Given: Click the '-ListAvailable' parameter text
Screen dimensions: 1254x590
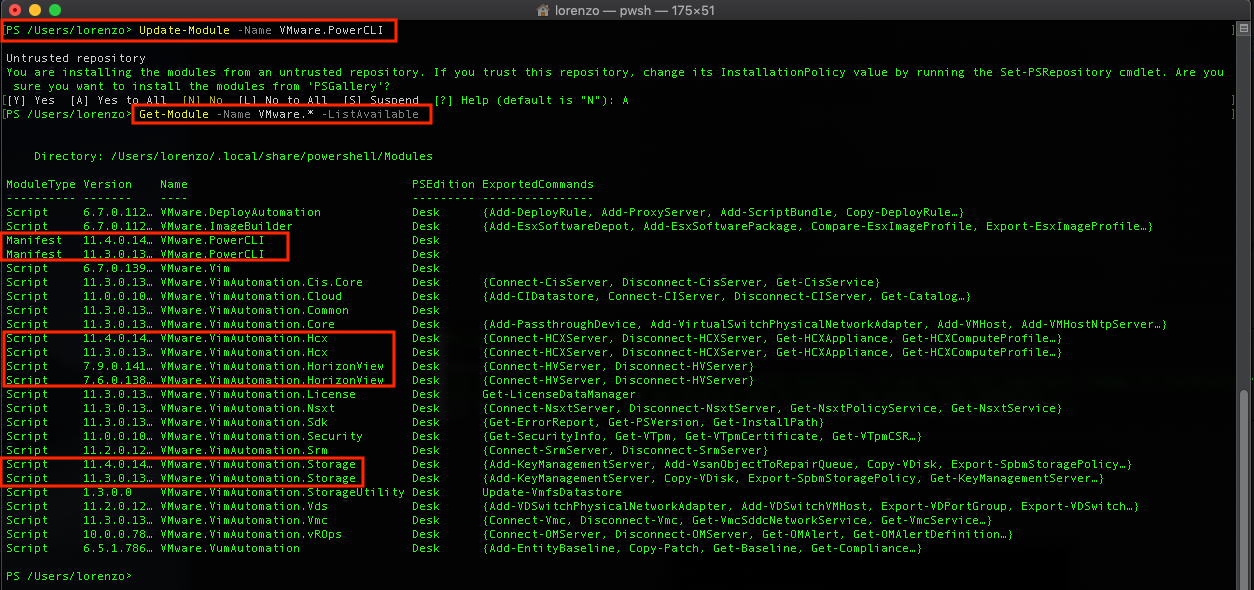Looking at the screenshot, I should 370,114.
